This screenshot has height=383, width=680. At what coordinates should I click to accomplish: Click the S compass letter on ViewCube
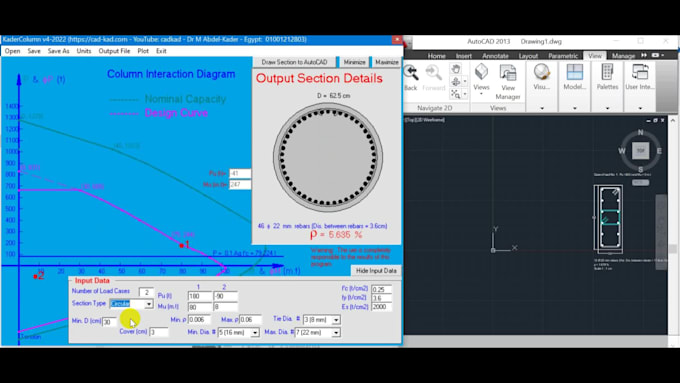click(x=641, y=169)
